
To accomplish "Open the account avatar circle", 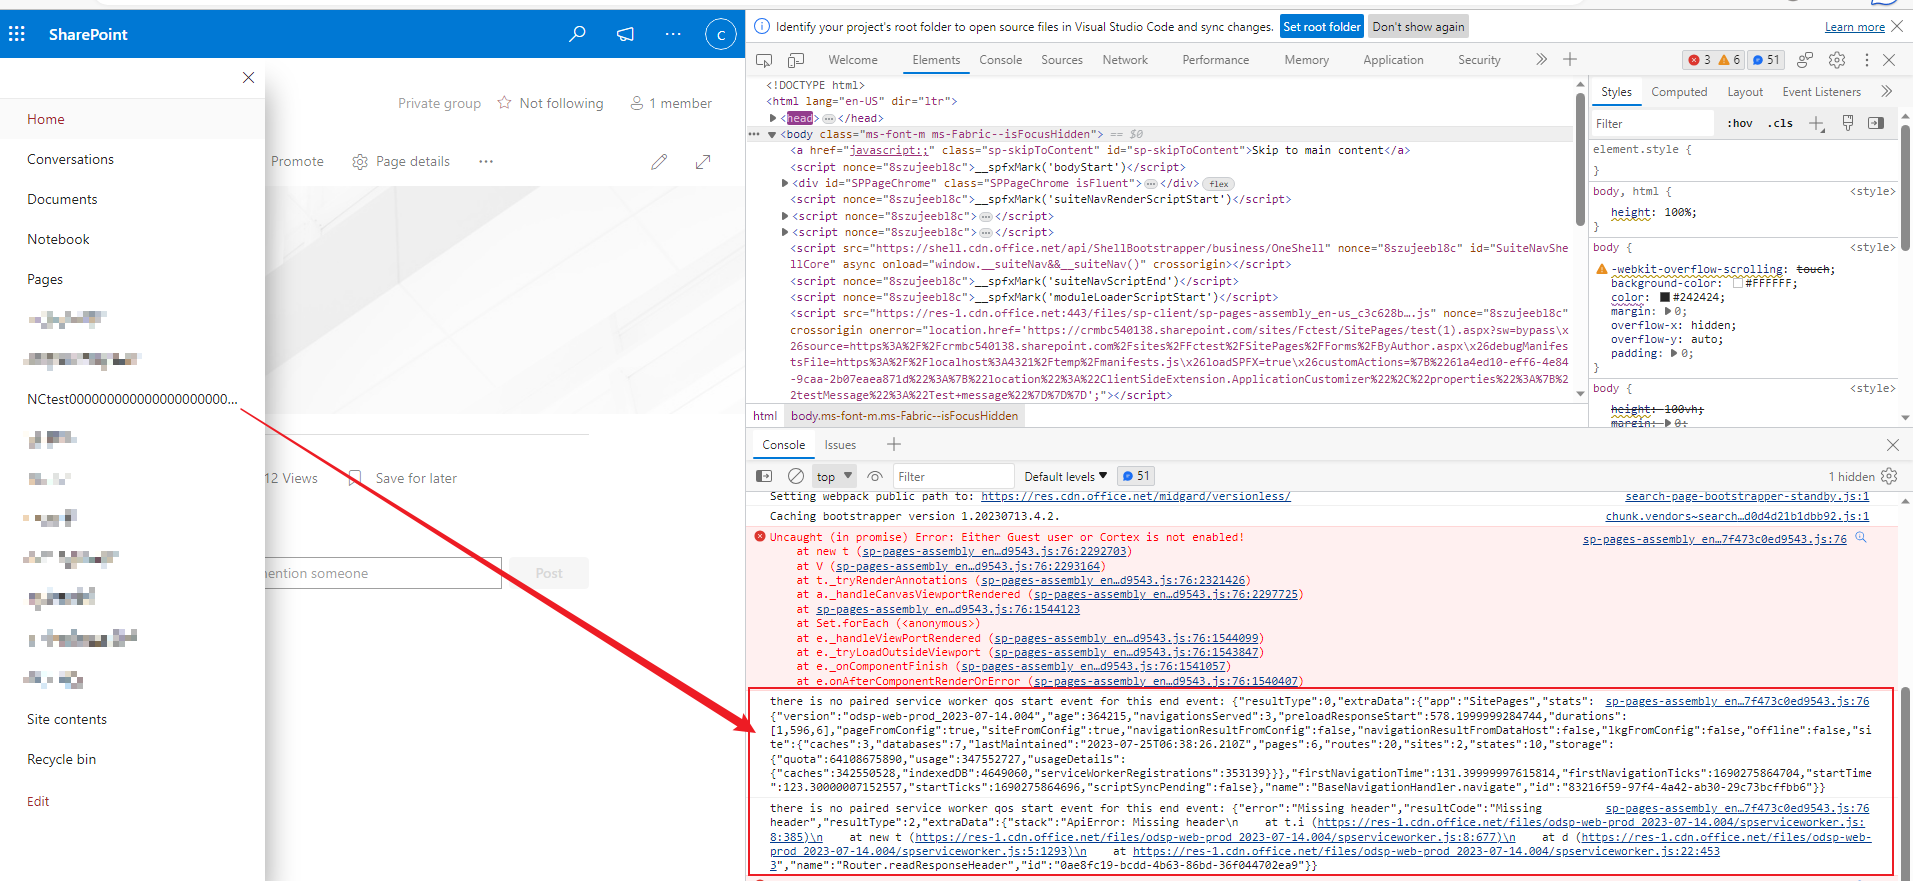I will click(x=720, y=34).
